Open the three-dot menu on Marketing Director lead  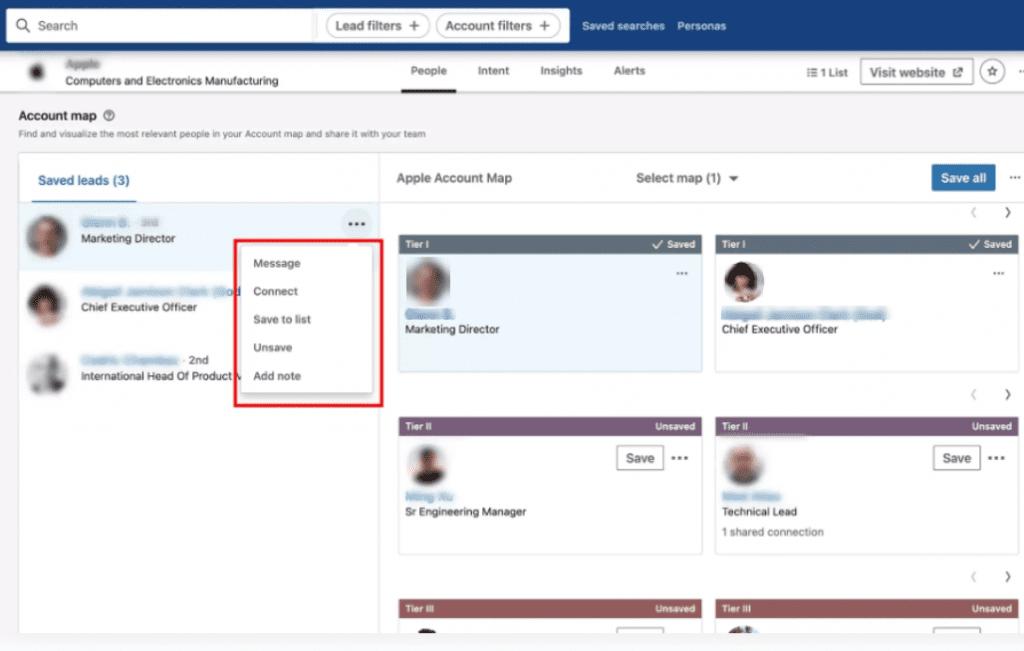pyautogui.click(x=357, y=224)
